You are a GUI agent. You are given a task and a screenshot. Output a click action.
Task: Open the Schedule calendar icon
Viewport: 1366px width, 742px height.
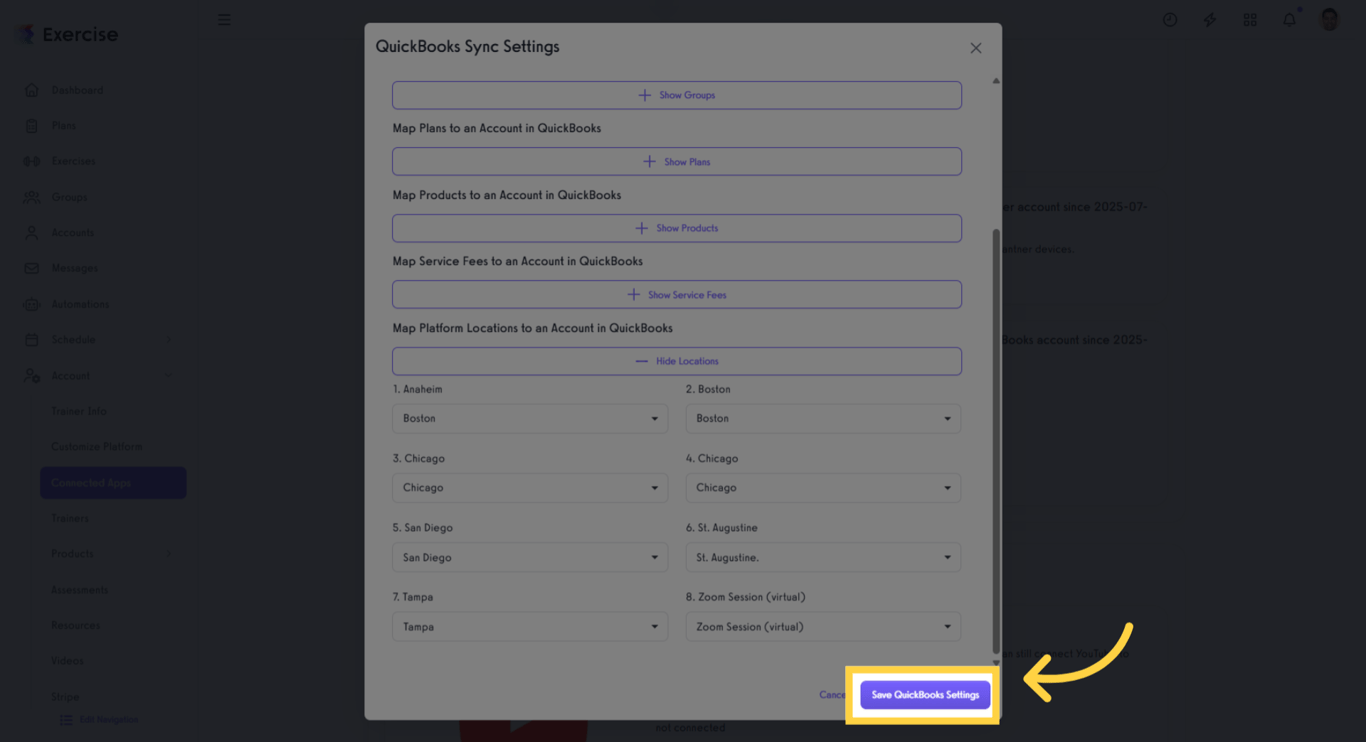[x=30, y=339]
